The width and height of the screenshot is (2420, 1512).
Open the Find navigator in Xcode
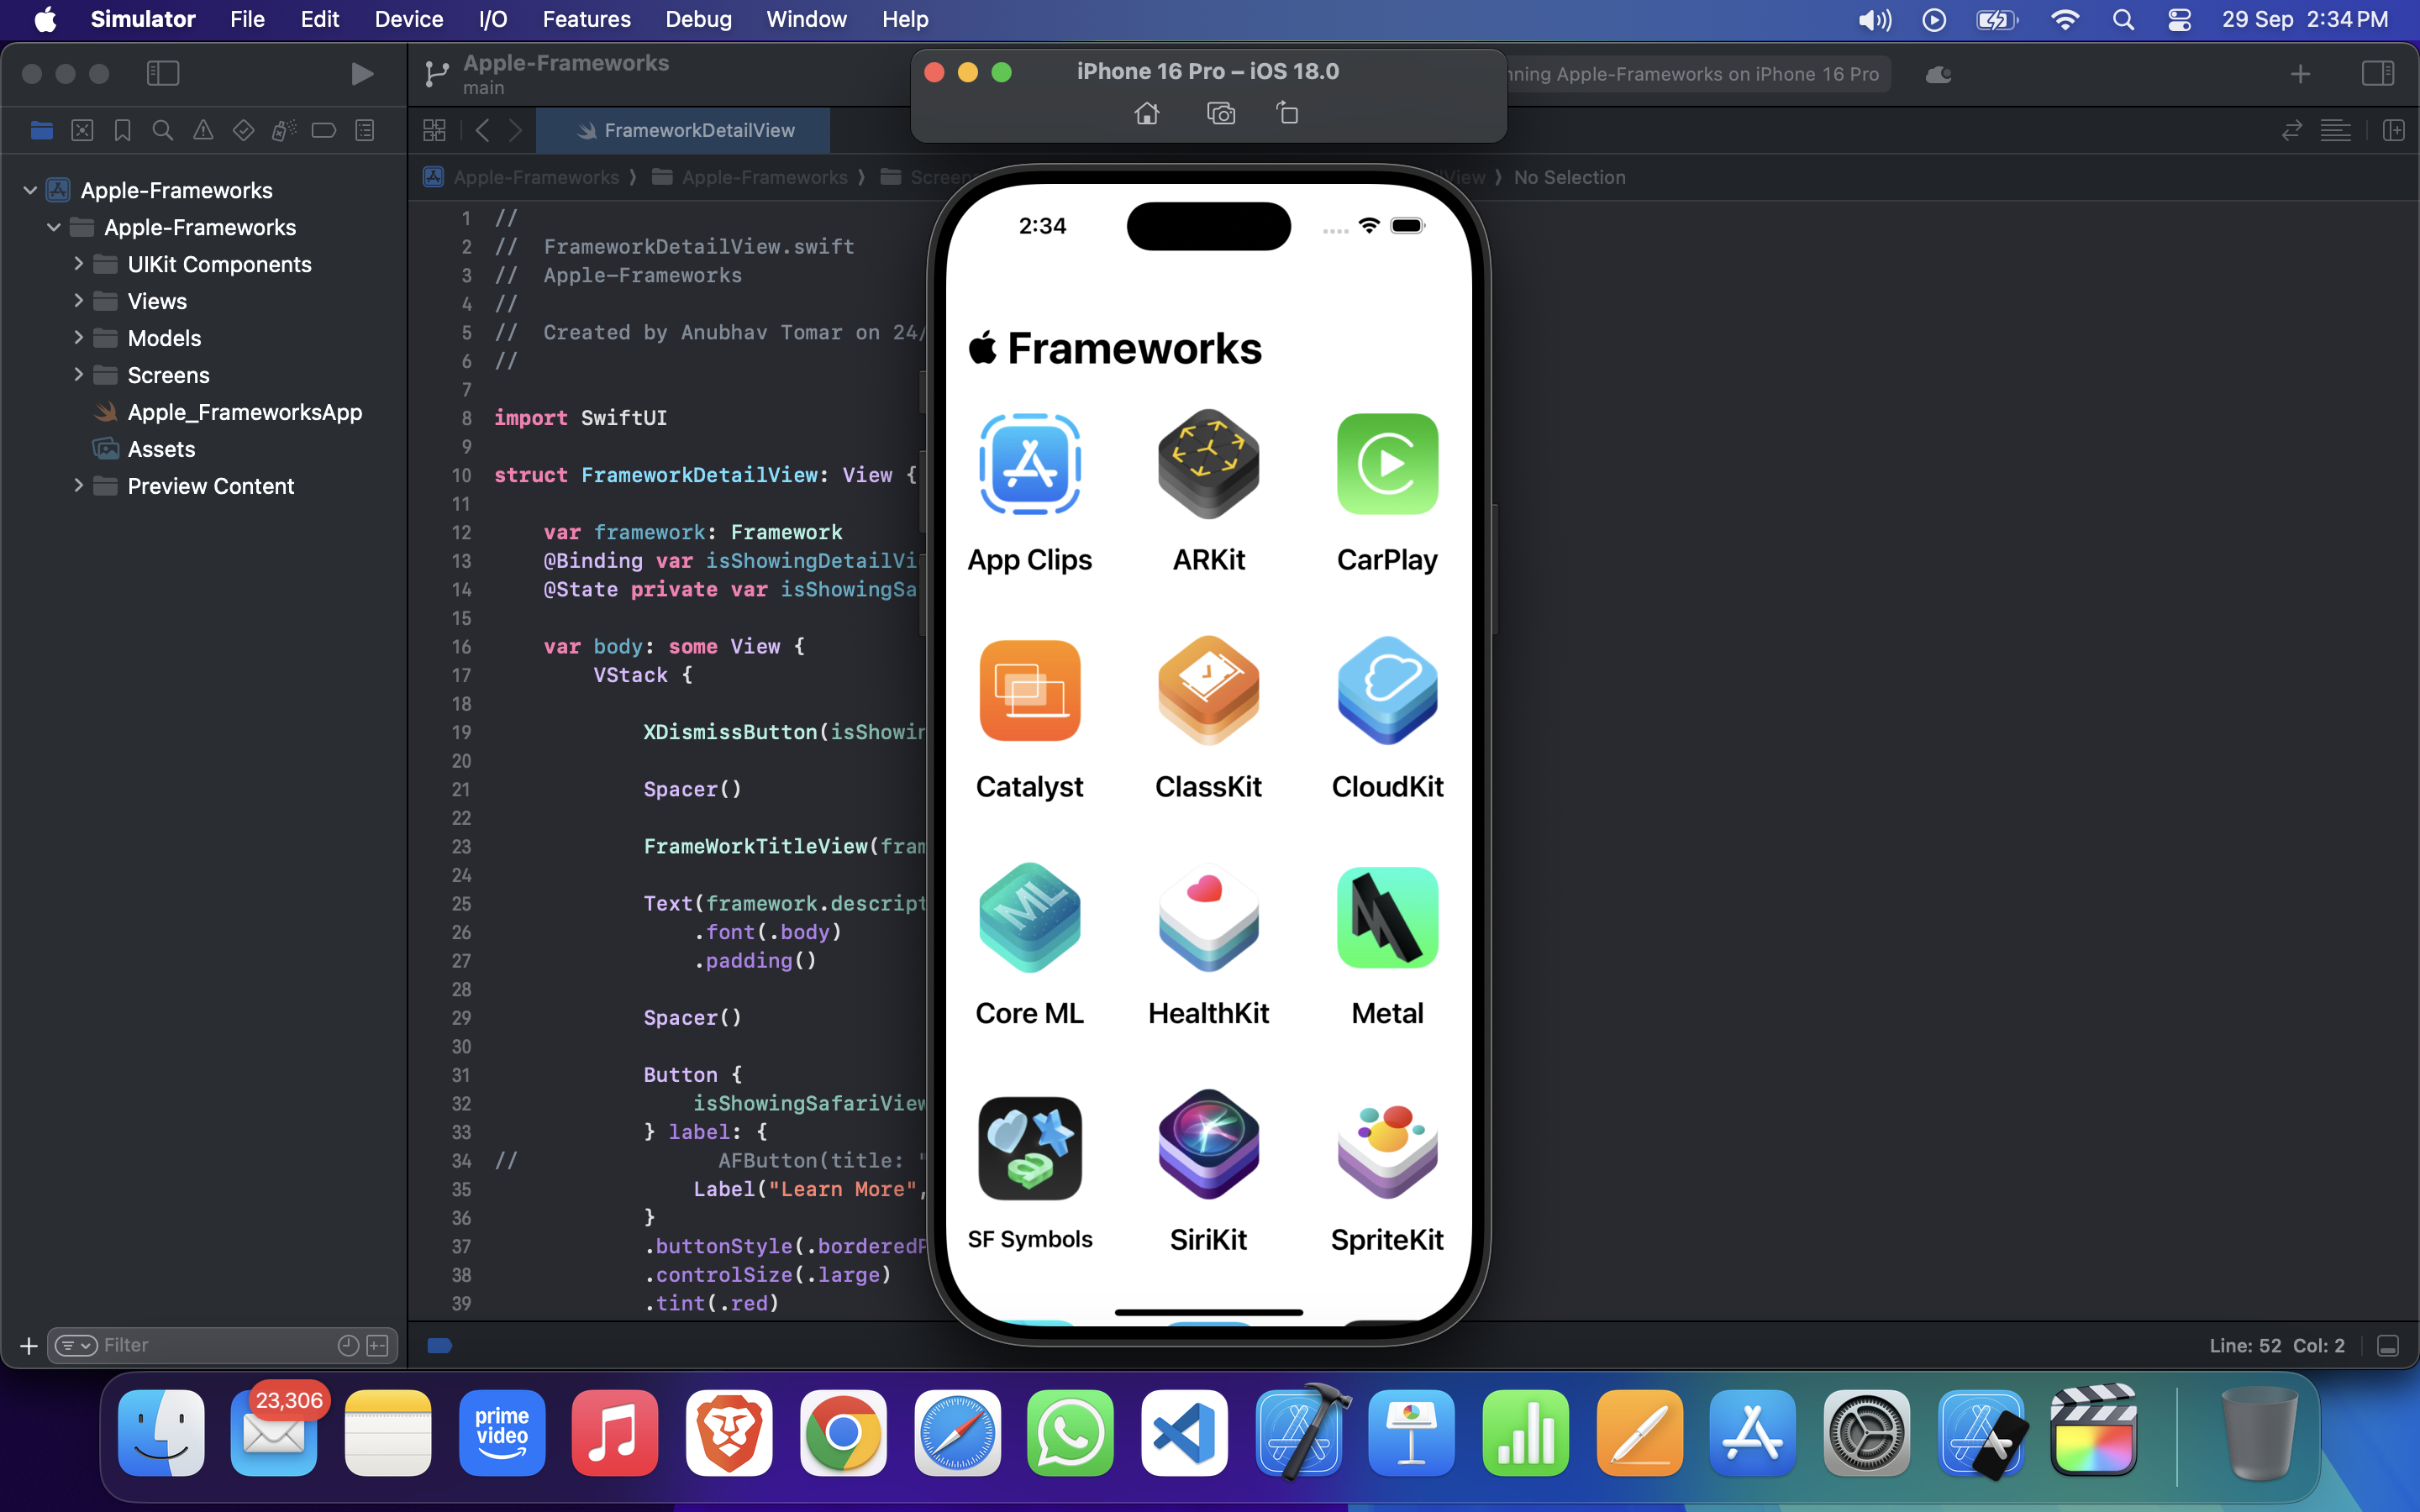[x=162, y=130]
